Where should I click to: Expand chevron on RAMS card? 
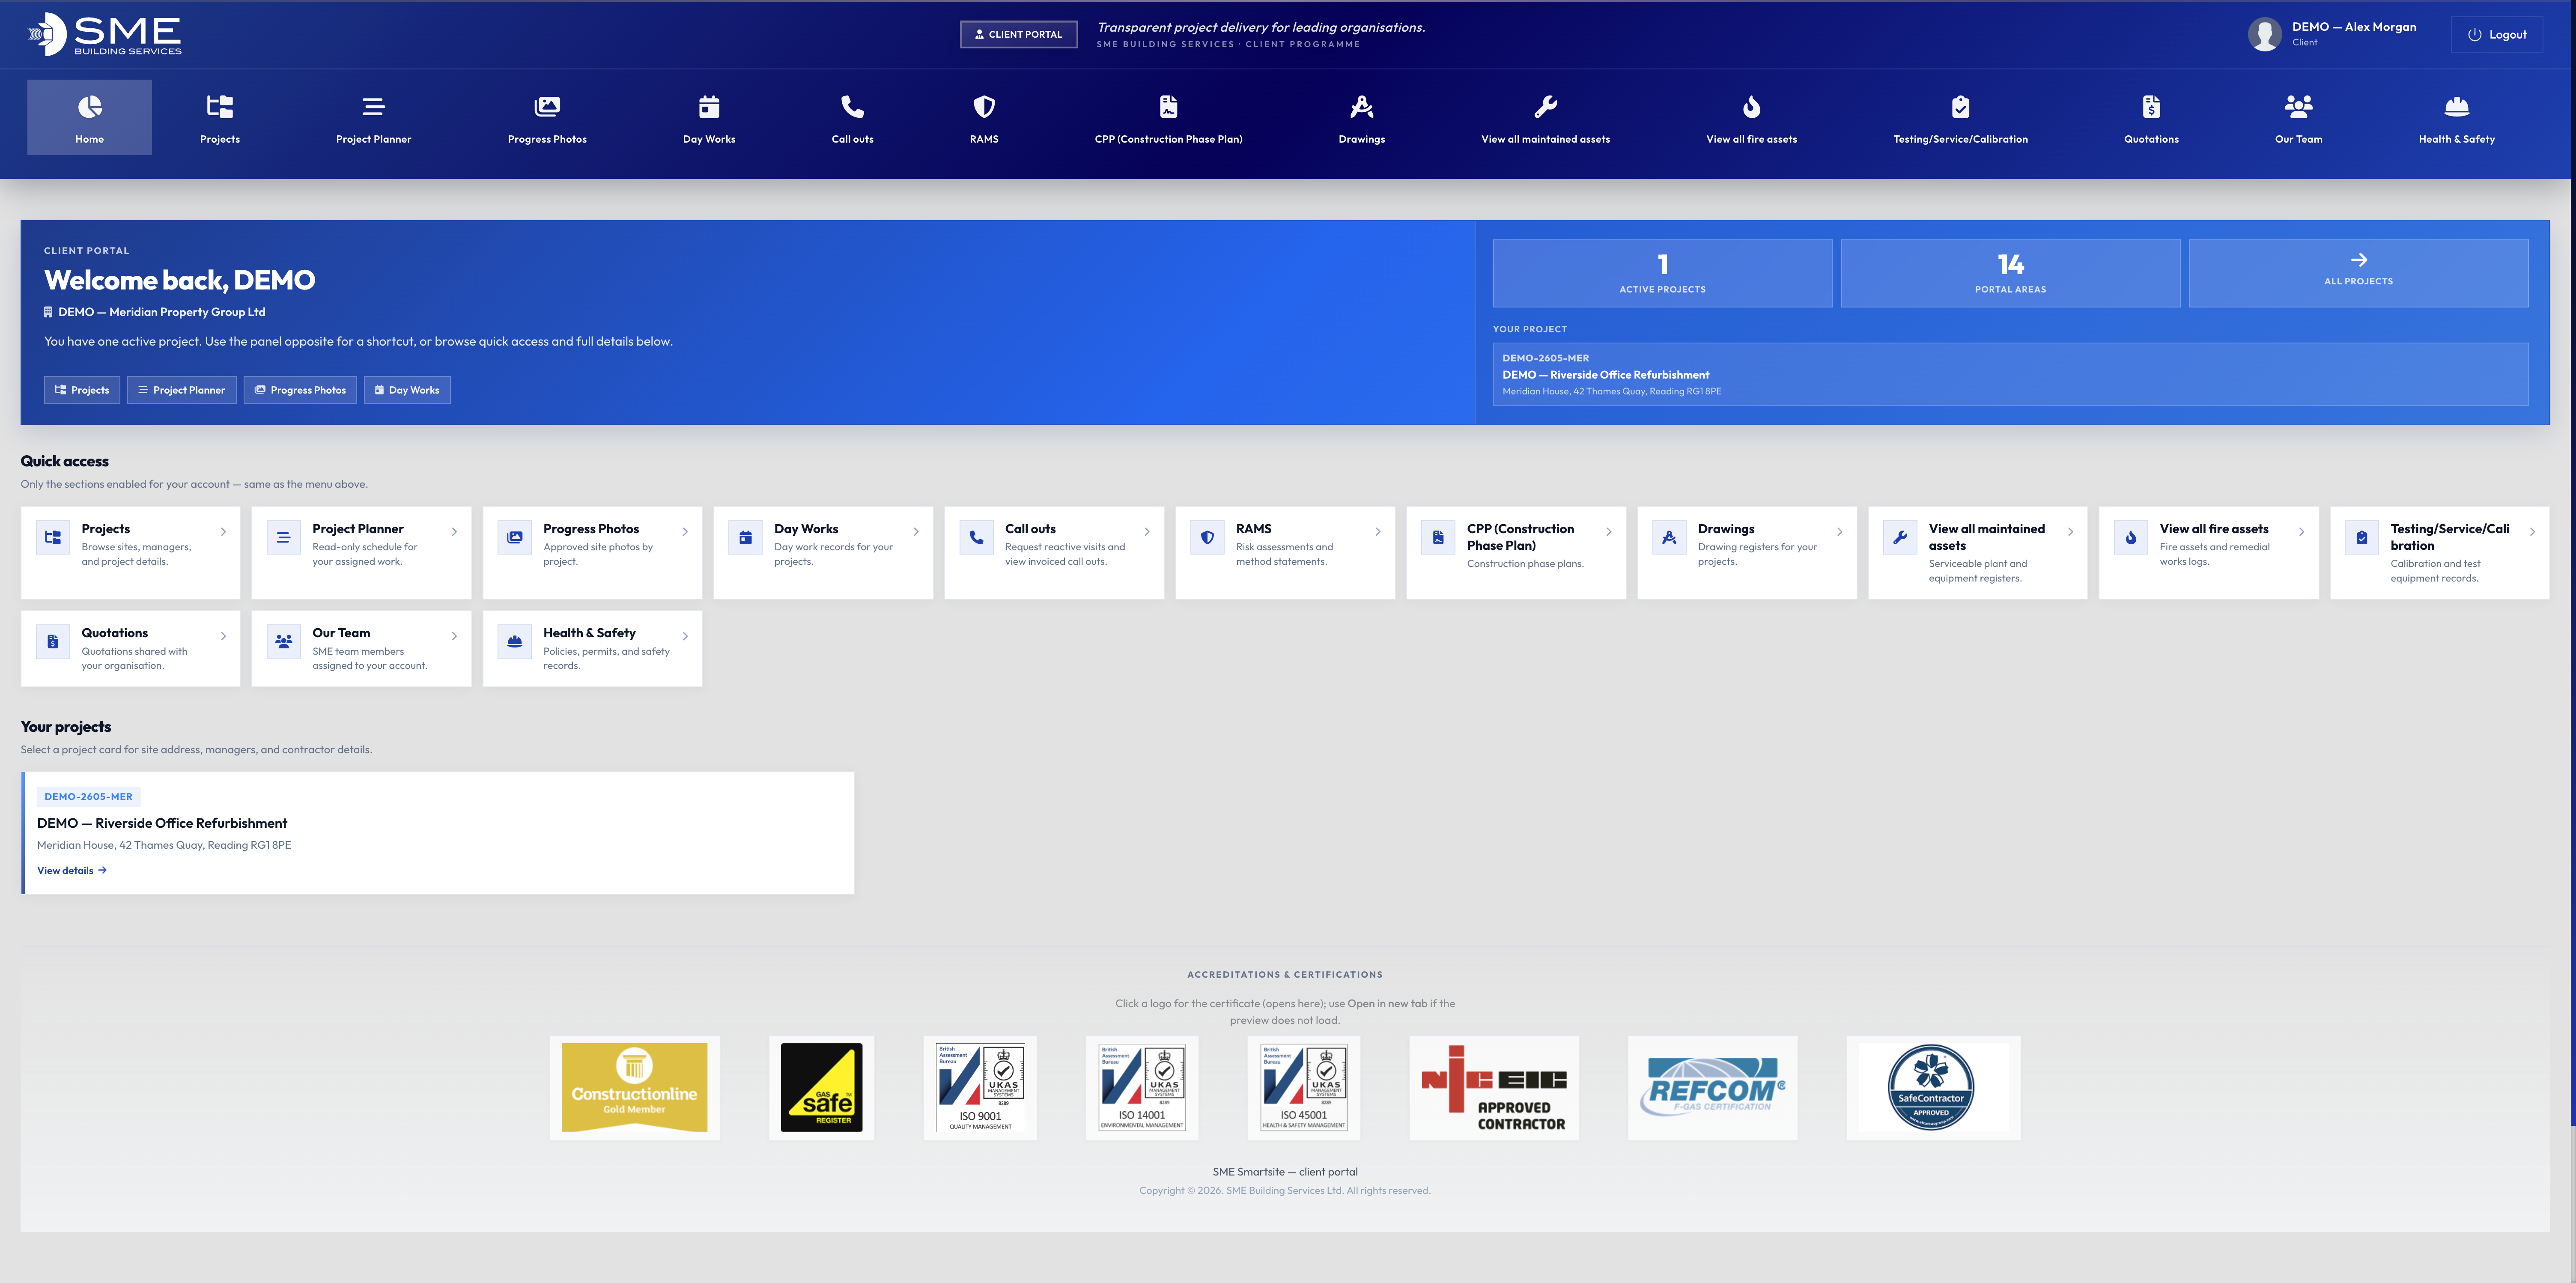[1378, 532]
